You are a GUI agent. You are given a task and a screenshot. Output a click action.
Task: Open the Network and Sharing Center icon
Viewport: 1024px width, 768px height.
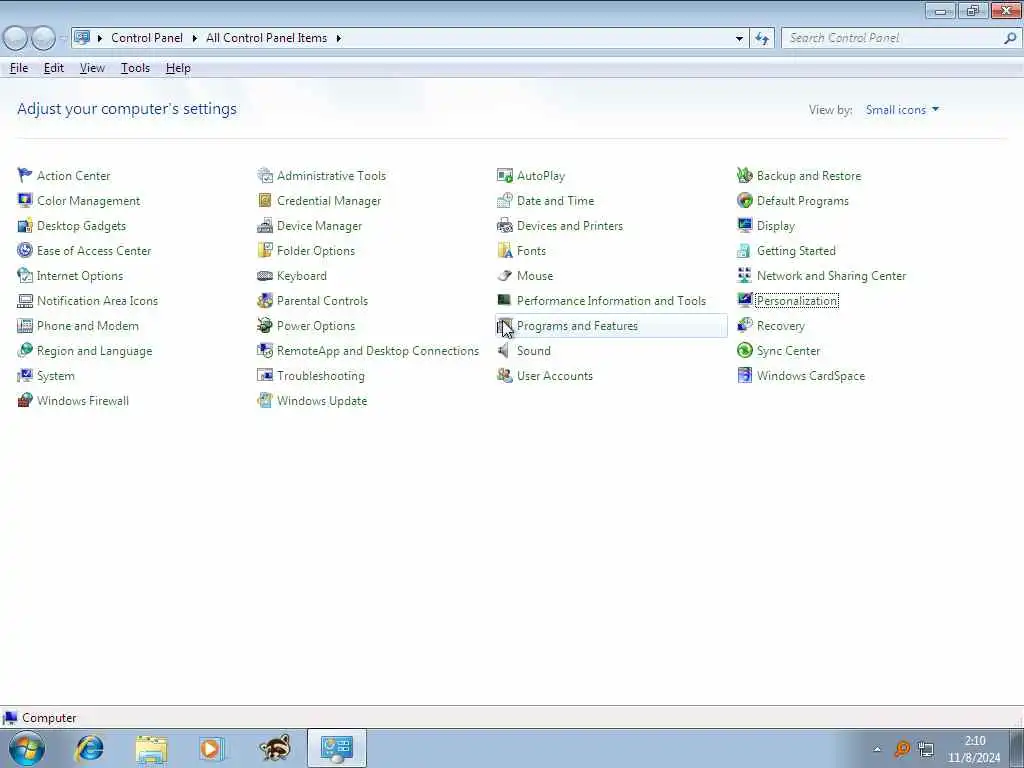[x=744, y=275]
